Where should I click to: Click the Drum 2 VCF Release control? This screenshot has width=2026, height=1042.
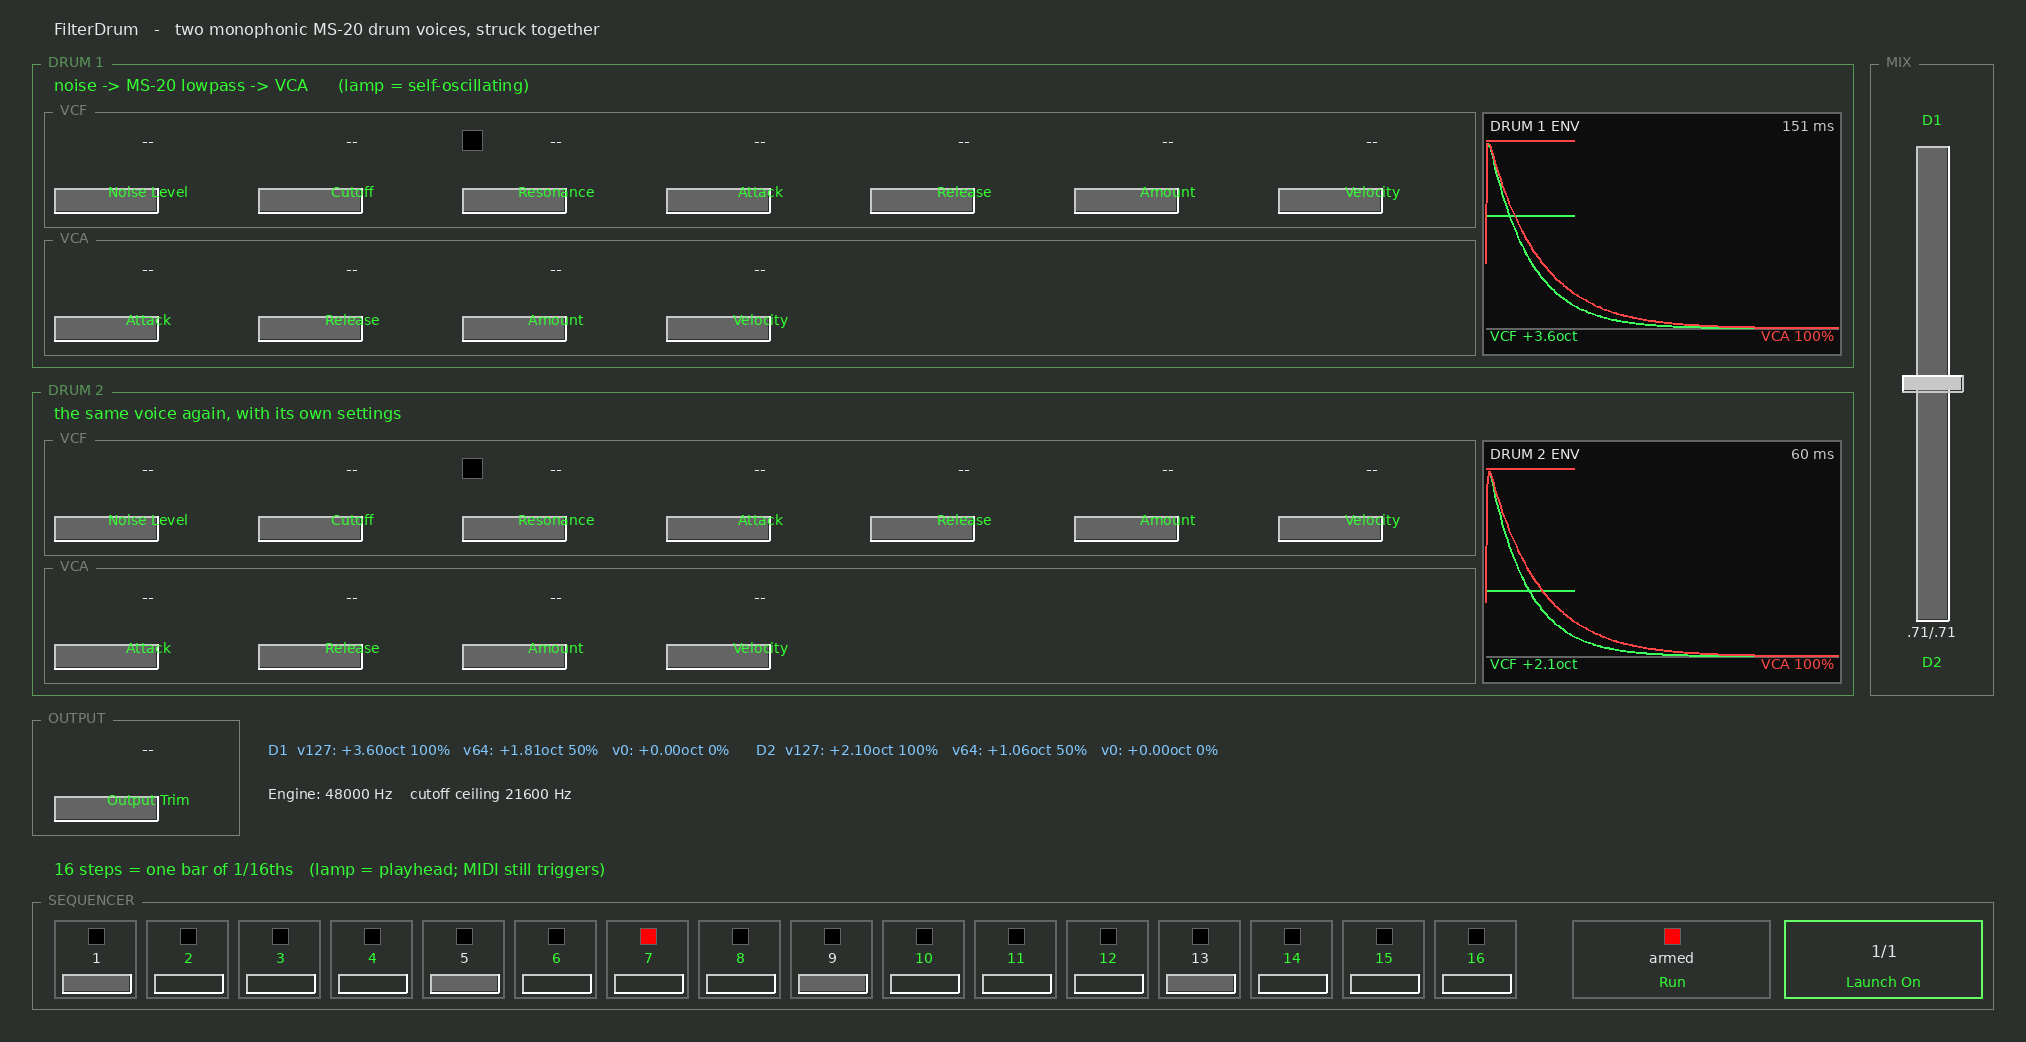[922, 529]
